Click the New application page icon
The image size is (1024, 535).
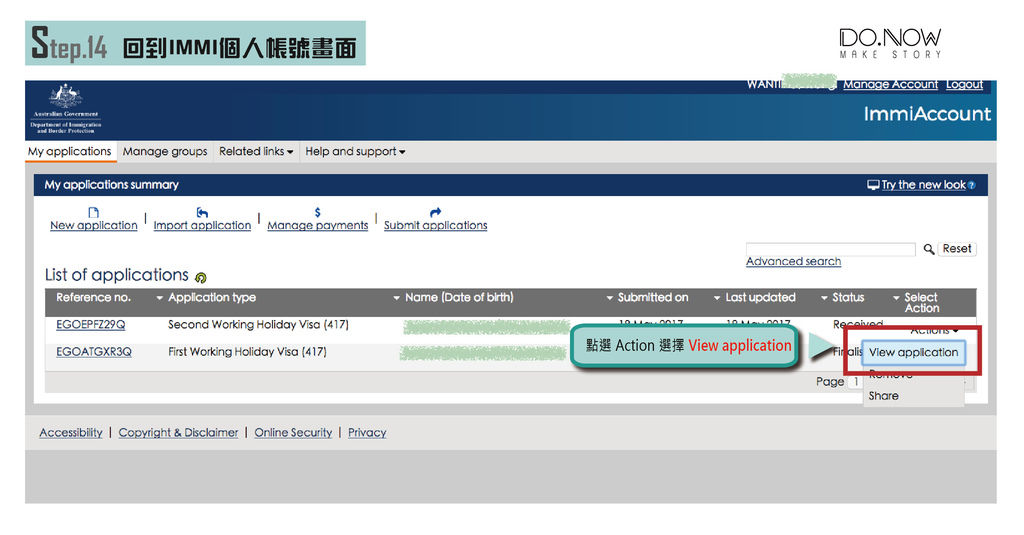pyautogui.click(x=93, y=213)
